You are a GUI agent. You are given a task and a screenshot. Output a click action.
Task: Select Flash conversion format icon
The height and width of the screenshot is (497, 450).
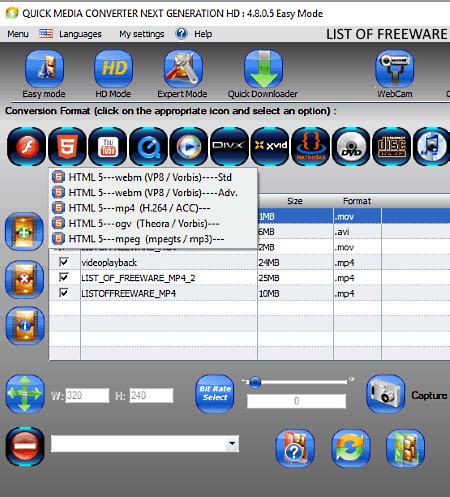(x=27, y=146)
